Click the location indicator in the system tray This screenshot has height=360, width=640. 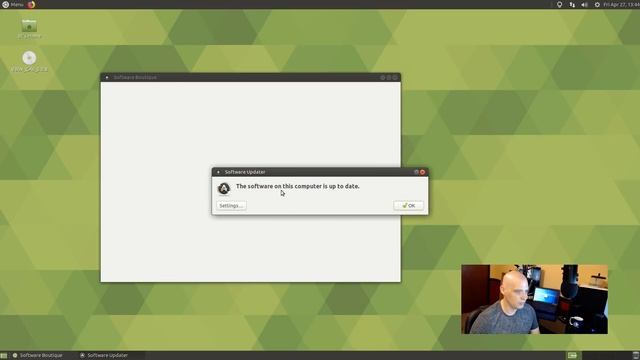560,4
